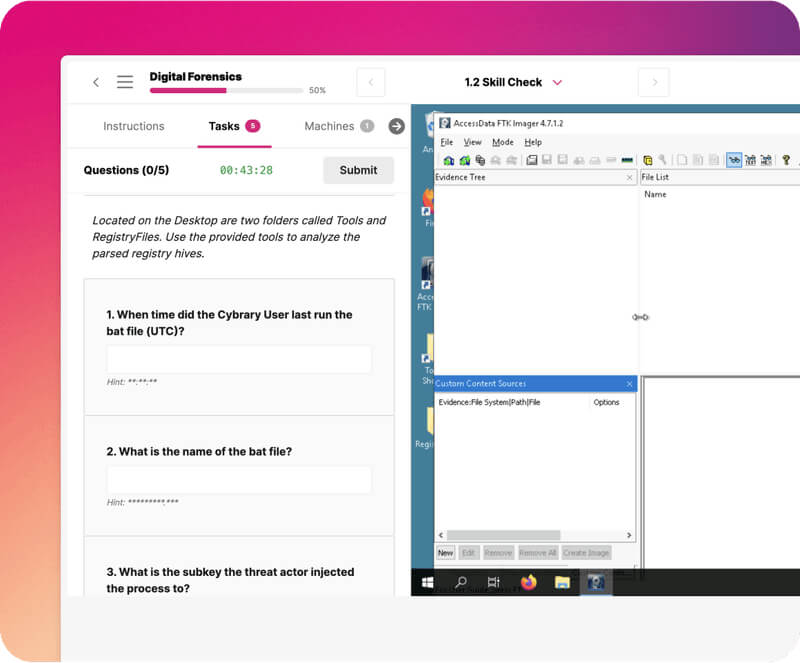This screenshot has width=800, height=663.
Task: Click the Remove button in Custom Content Sources
Action: point(498,553)
